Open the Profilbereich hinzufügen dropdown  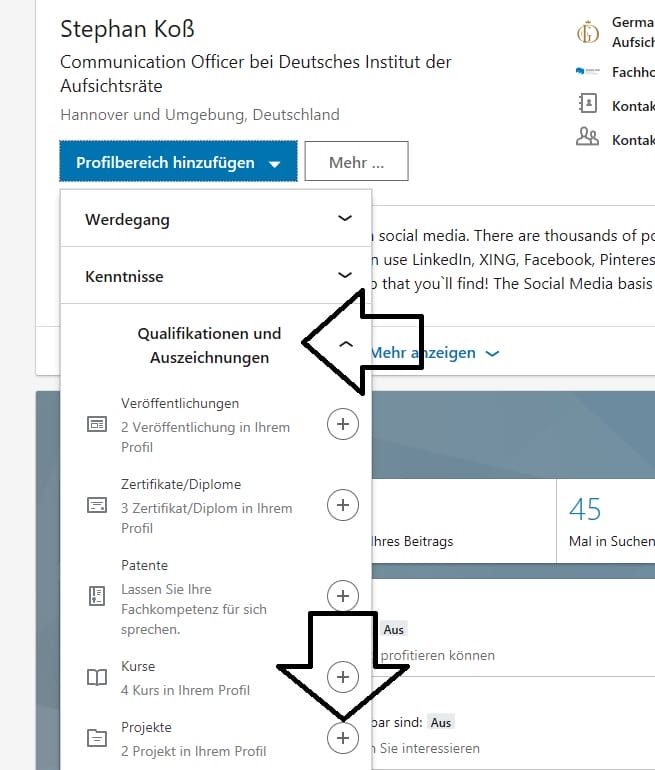[x=178, y=161]
